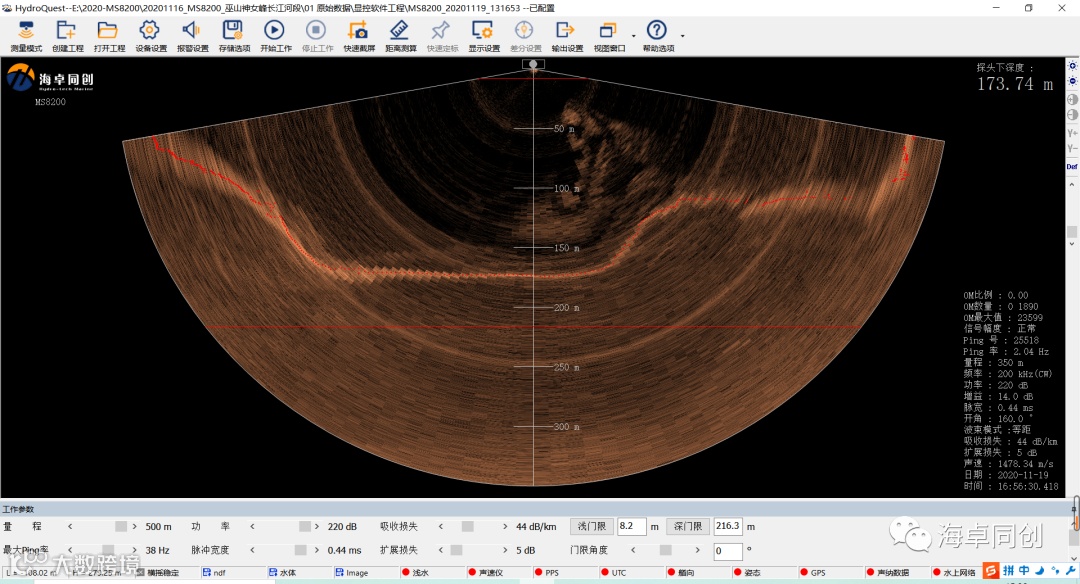The image size is (1080, 584).
Task: Increase 量程 range right arrow
Action: (x=134, y=526)
